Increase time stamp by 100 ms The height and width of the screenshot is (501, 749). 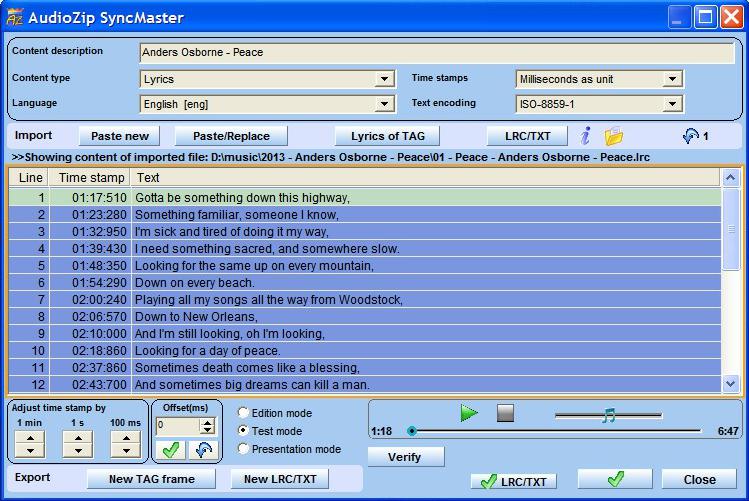tap(126, 438)
